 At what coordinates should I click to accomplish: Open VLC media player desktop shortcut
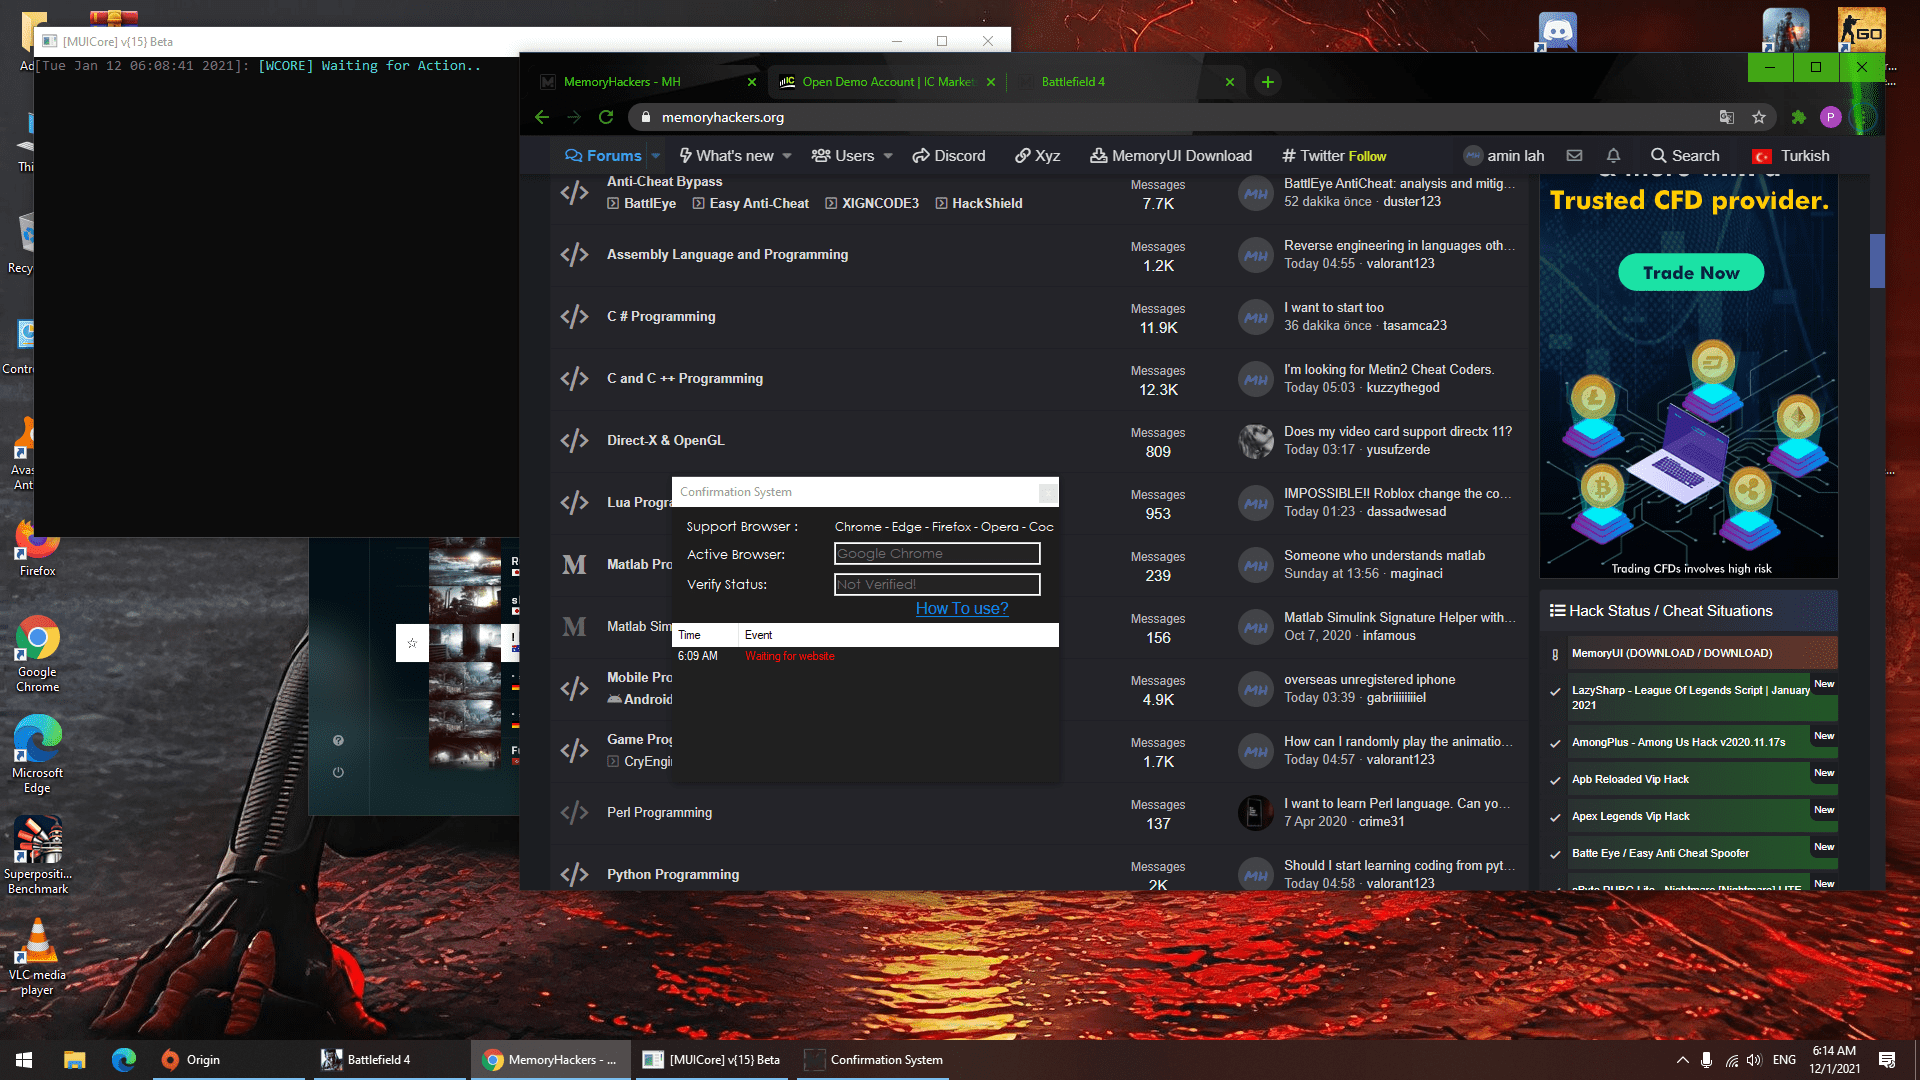click(38, 956)
